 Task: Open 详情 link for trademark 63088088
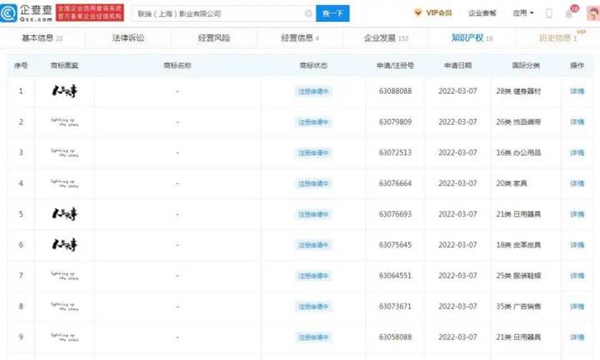click(x=577, y=91)
